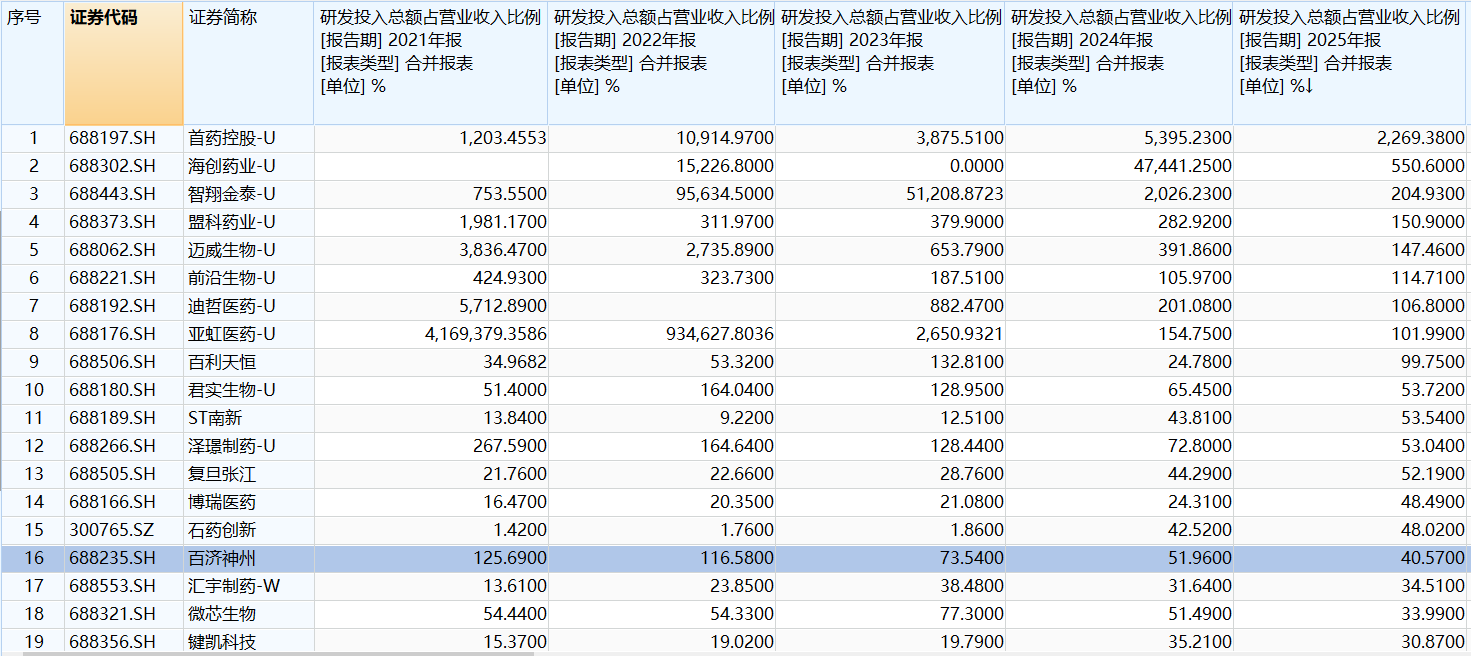The image size is (1471, 656).
Task: Click the 石药创新 name cell
Action: pyautogui.click(x=248, y=530)
